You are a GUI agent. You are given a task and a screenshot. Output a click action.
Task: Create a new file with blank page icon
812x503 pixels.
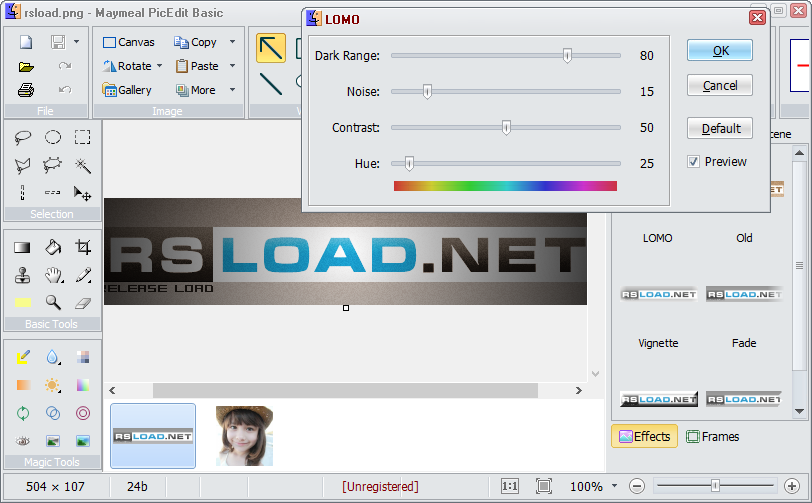pos(26,42)
